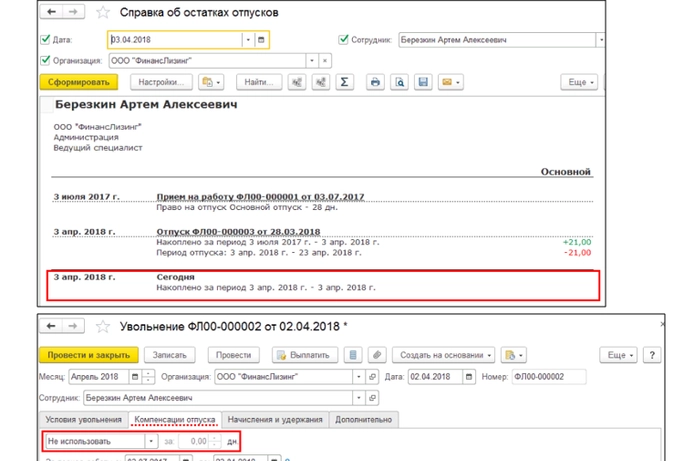The image size is (674, 461).
Task: Add the Увольнение document to favorites
Action: click(x=103, y=326)
